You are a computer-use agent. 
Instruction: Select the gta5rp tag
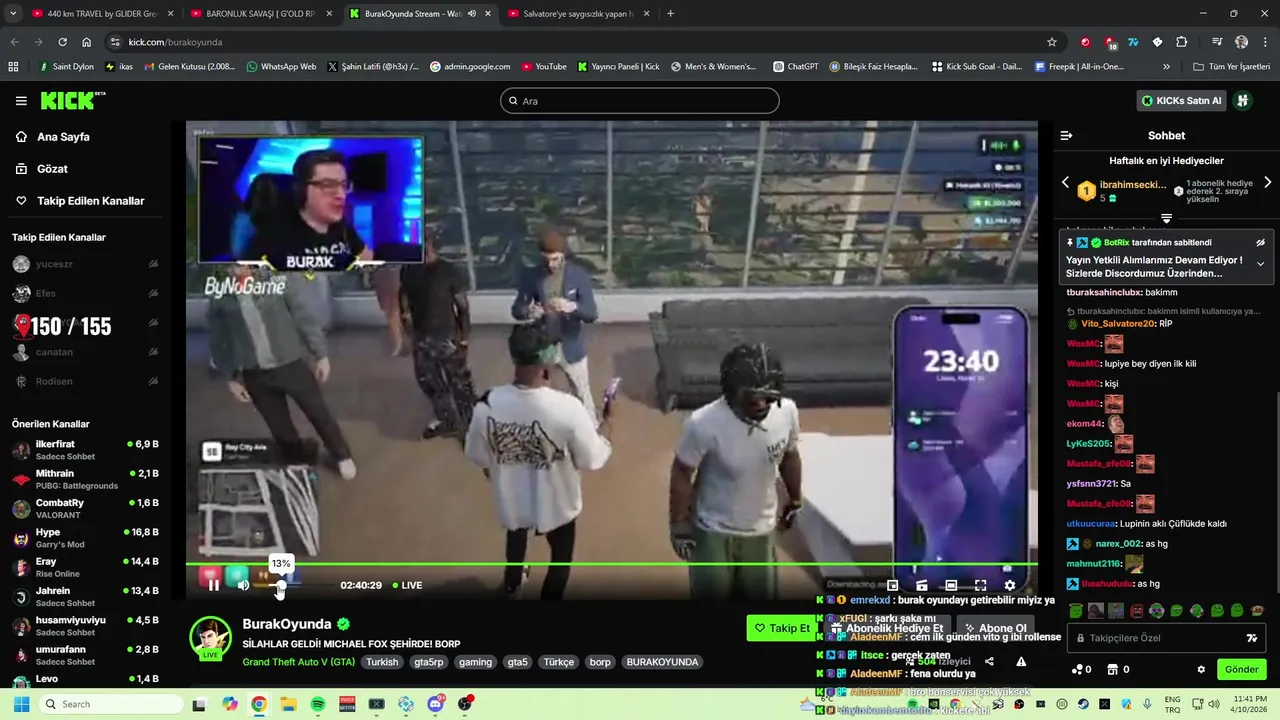429,662
